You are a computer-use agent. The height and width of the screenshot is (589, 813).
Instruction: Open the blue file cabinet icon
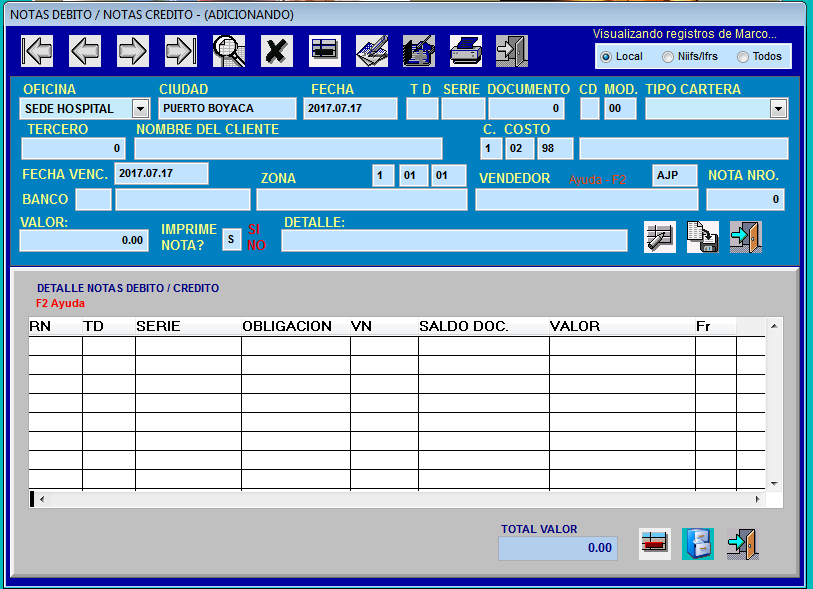pos(698,544)
